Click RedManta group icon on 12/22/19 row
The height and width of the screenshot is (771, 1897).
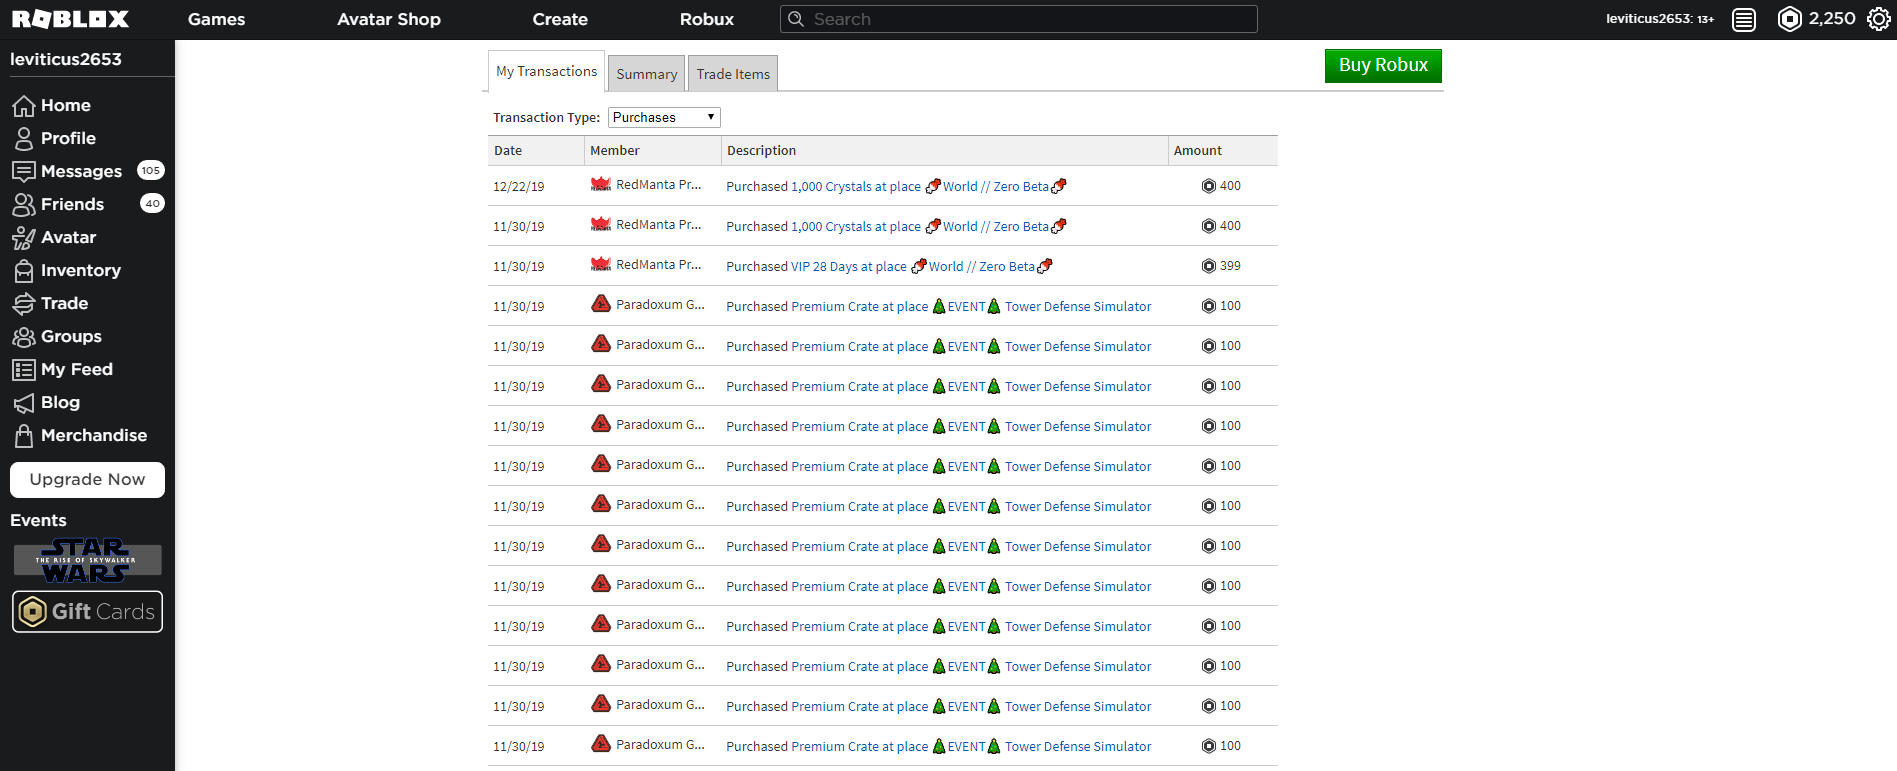[x=601, y=184]
